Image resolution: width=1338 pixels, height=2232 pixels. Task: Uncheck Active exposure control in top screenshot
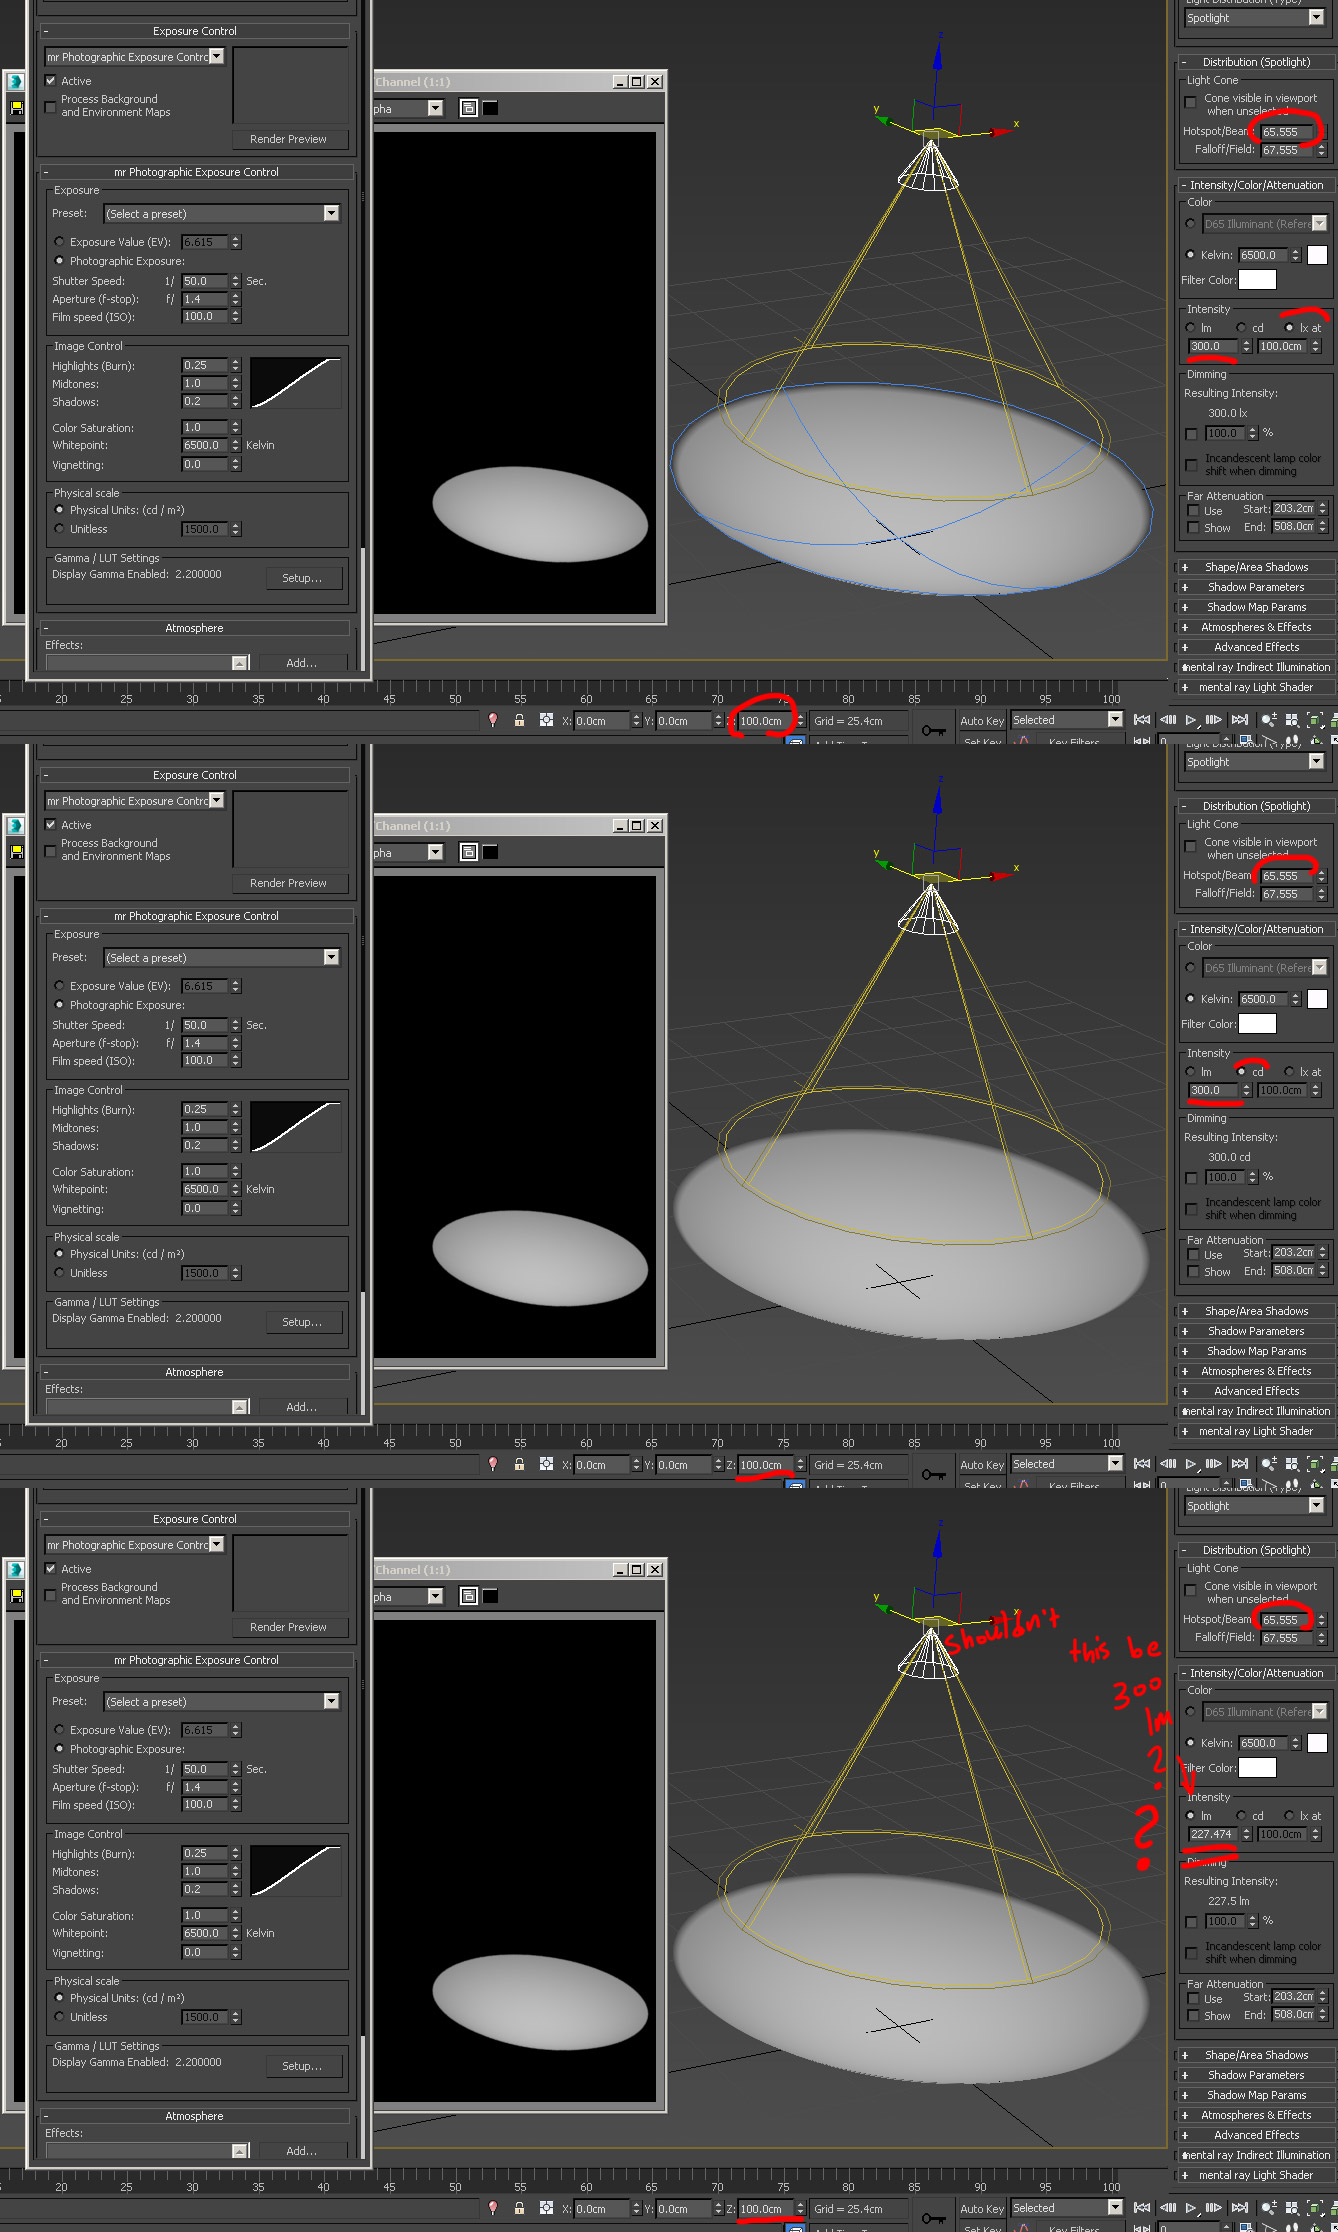pos(51,81)
